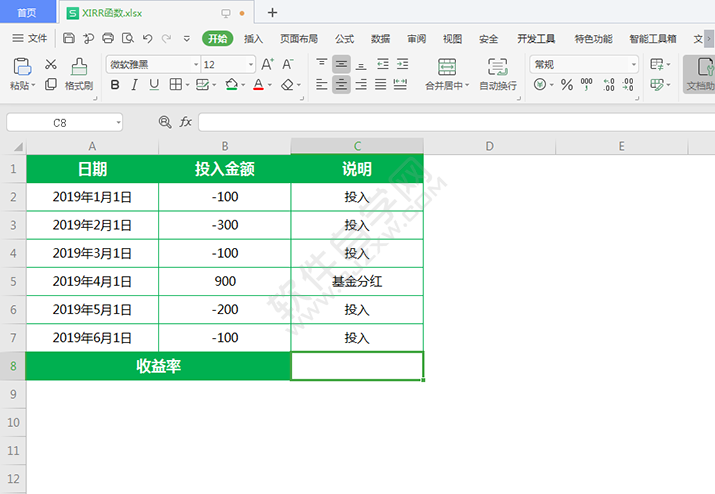Open the Developer Tools (开发工具) tab
715x494 pixels.
point(536,39)
